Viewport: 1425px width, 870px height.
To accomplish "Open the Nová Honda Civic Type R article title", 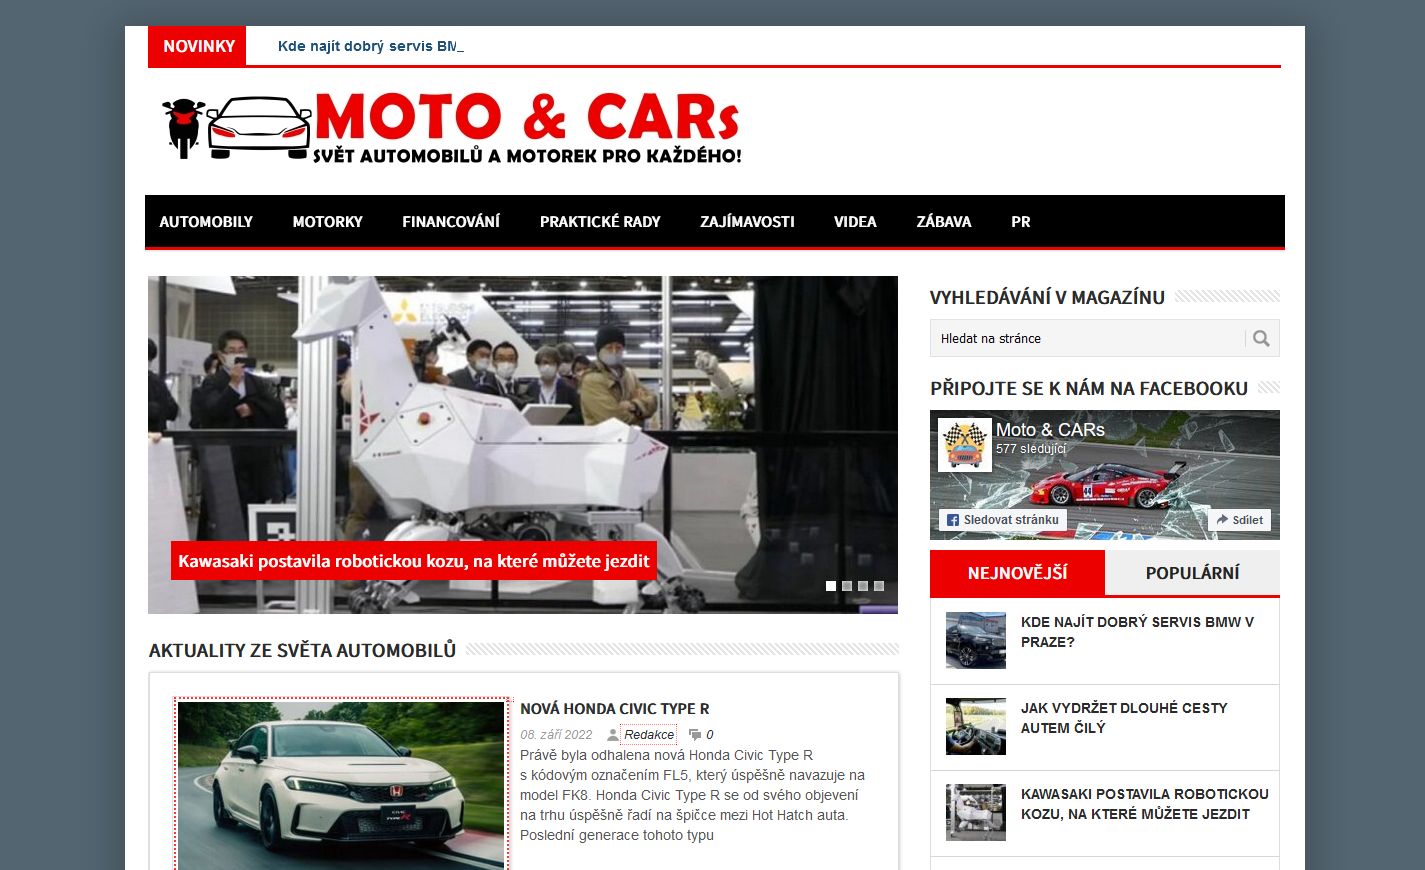I will (x=615, y=709).
